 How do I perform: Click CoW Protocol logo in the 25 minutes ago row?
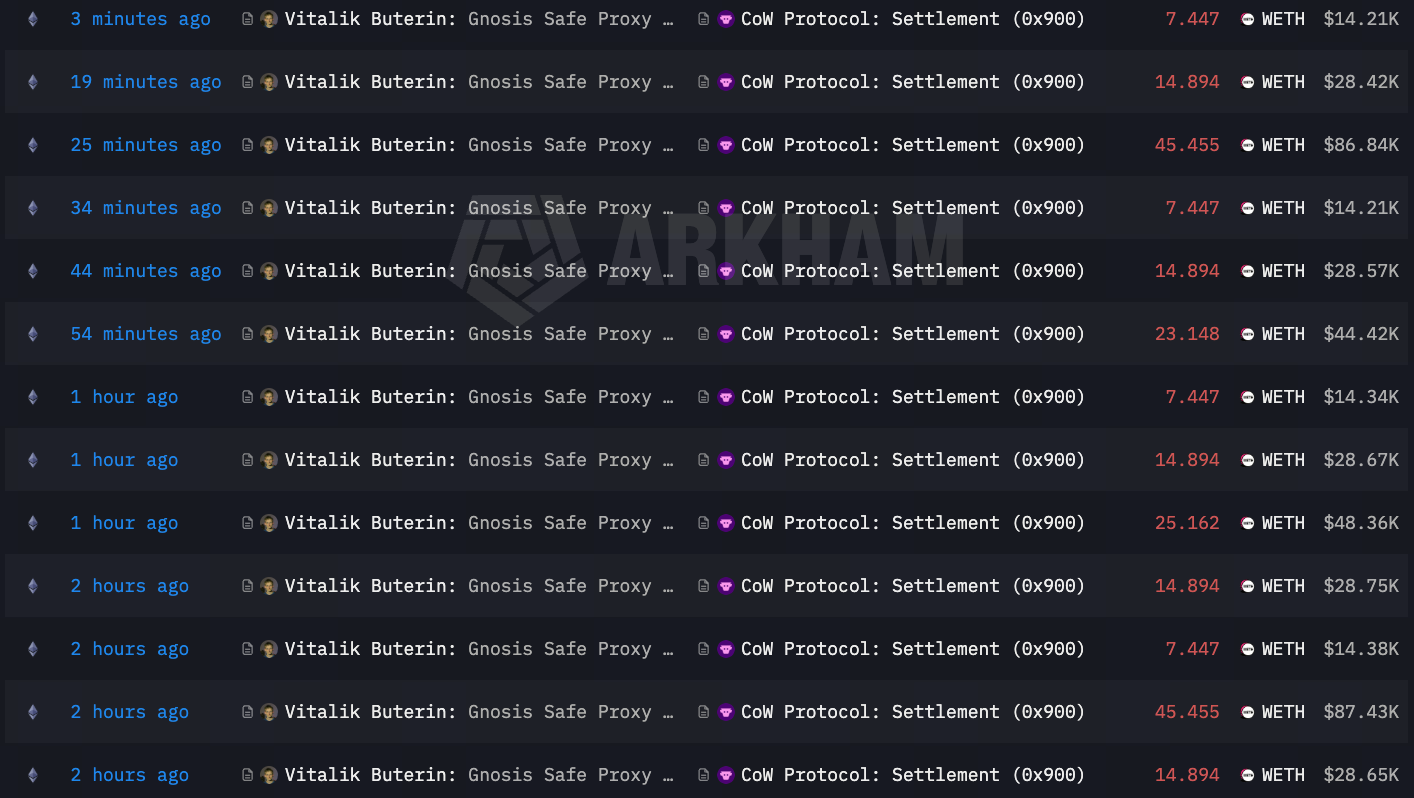pyautogui.click(x=726, y=145)
